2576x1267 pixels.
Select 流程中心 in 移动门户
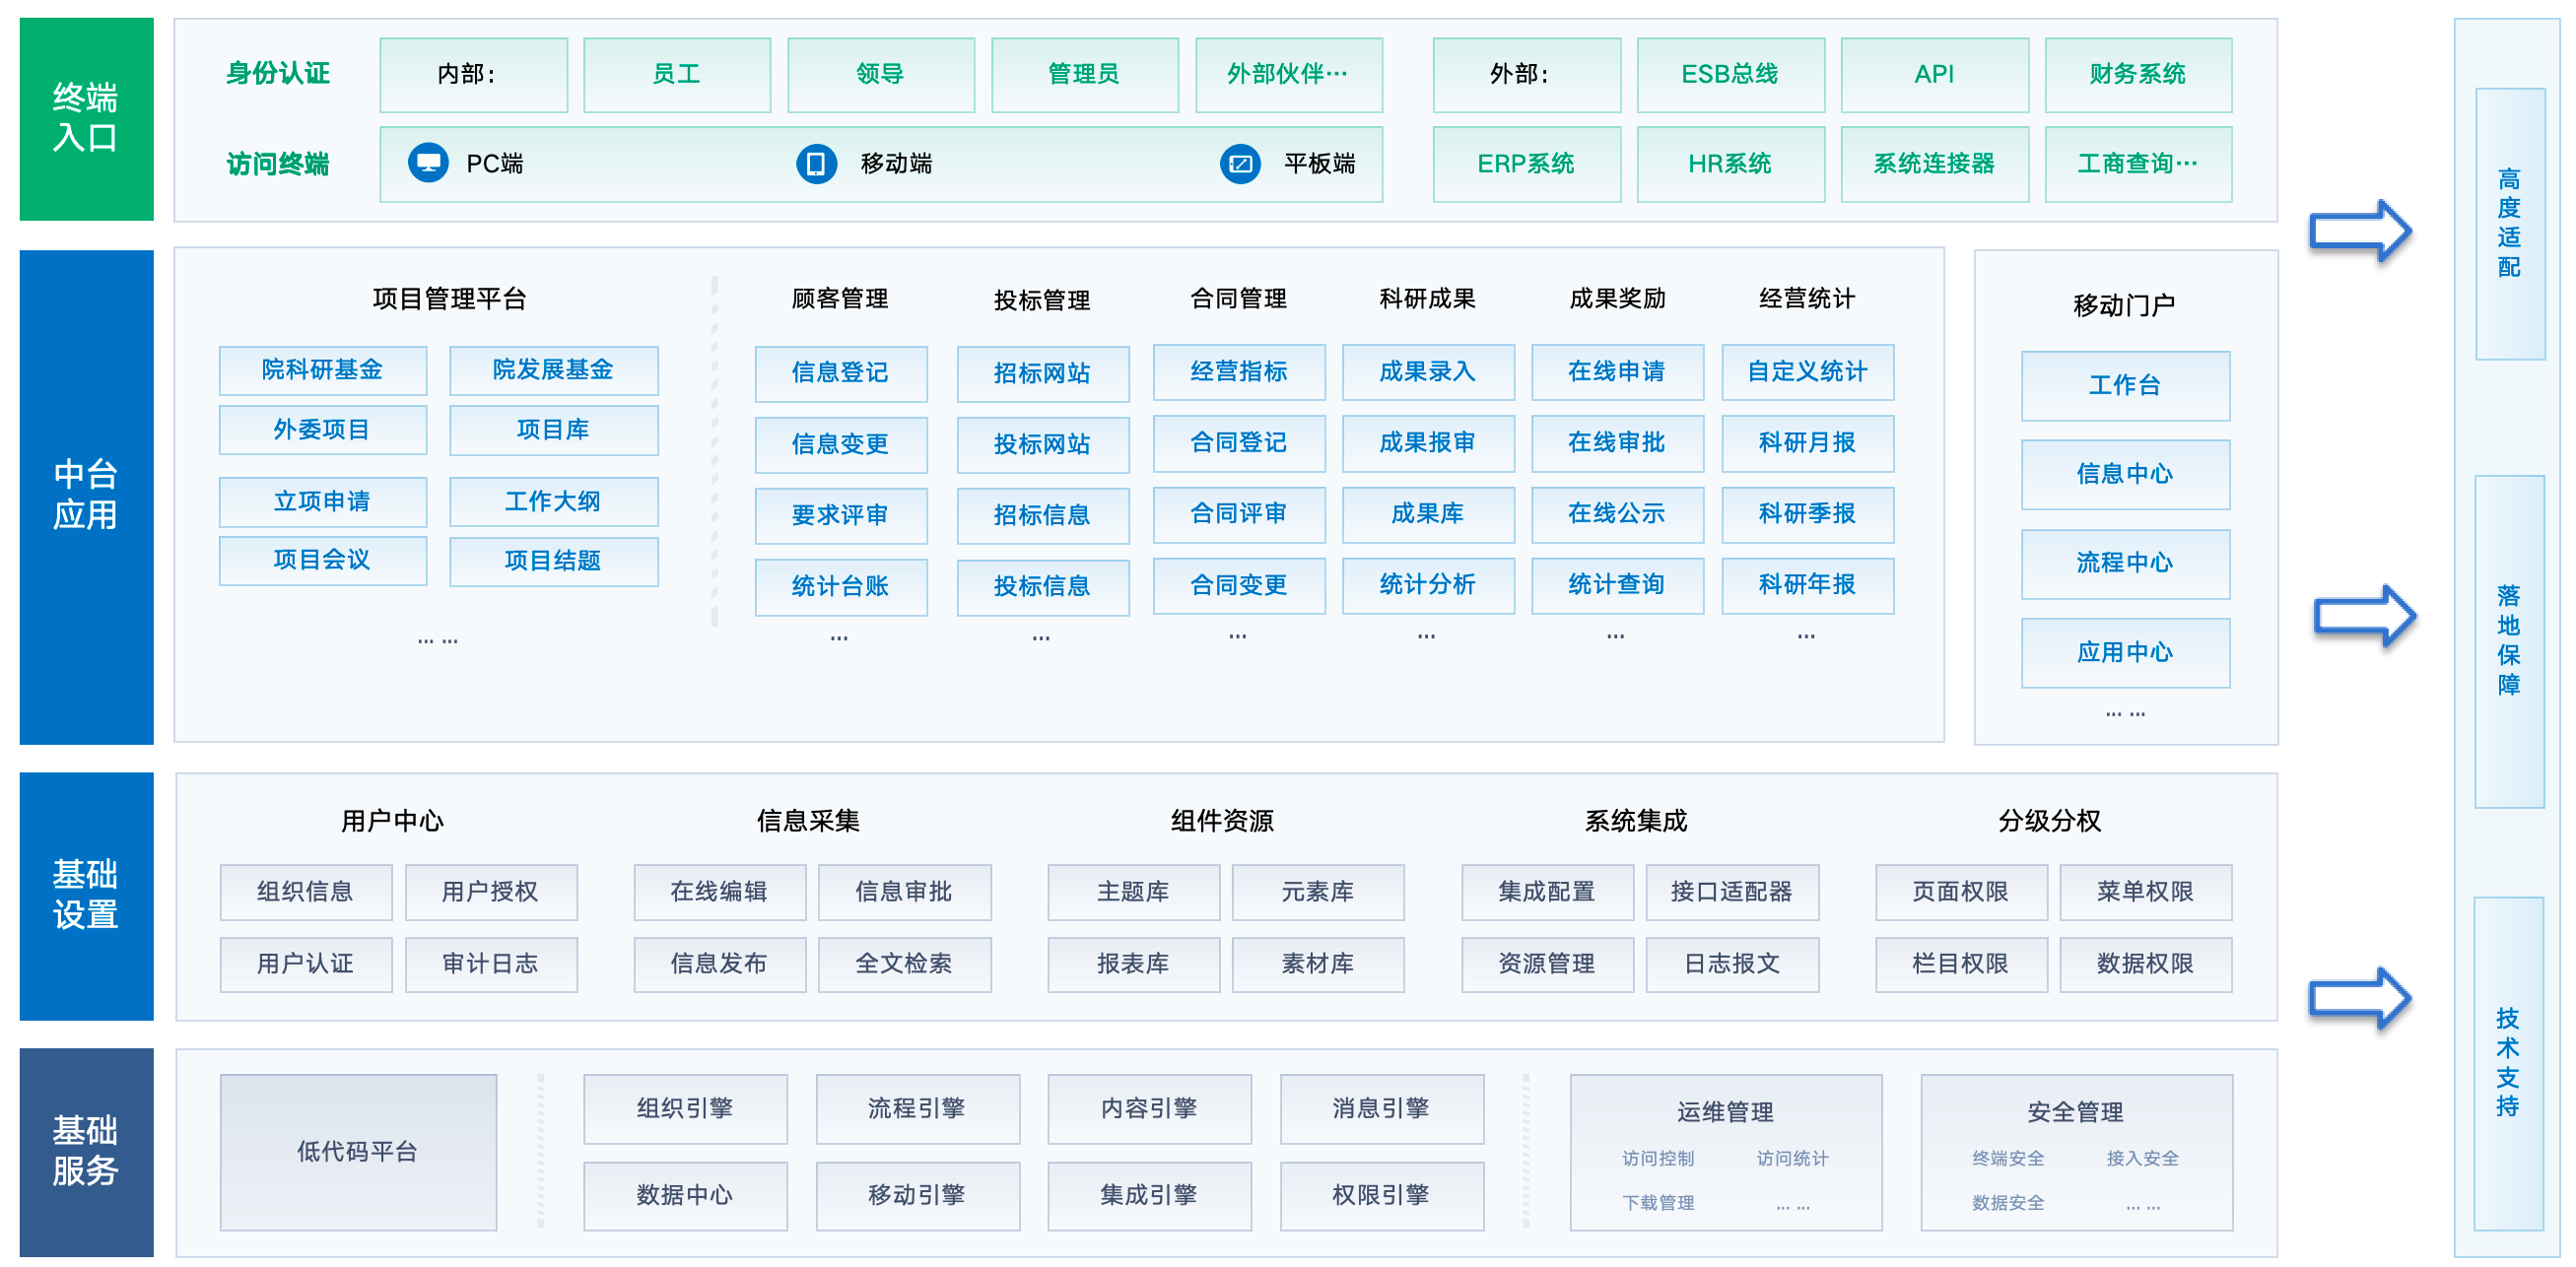coord(2126,564)
